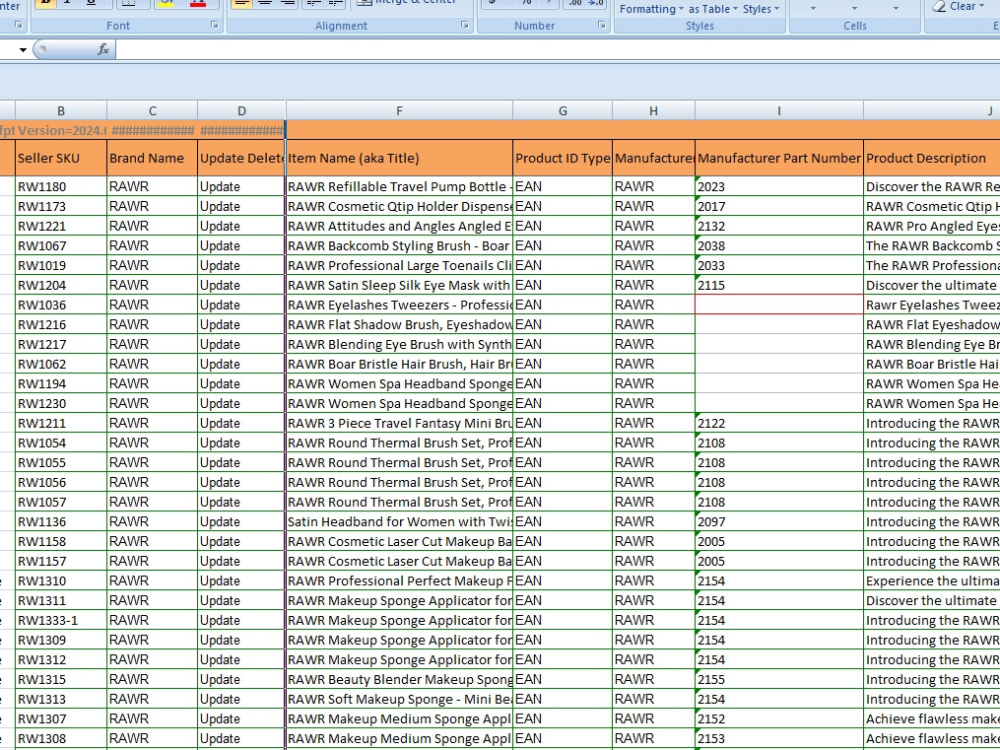This screenshot has height=750, width=1000.
Task: Select column D header
Action: (242, 110)
